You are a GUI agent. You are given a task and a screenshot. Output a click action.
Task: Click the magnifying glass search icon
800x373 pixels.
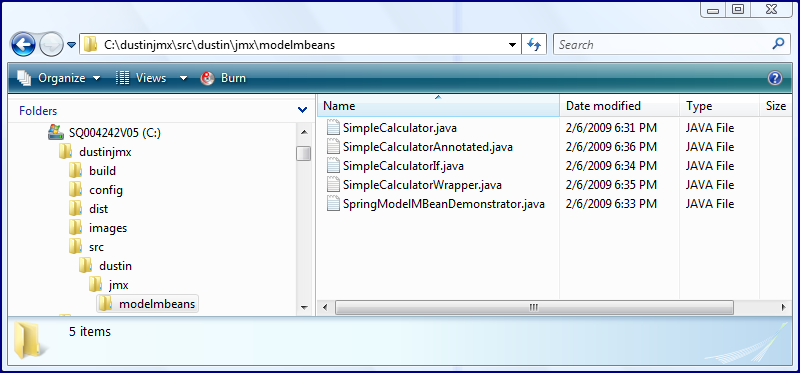click(x=778, y=44)
